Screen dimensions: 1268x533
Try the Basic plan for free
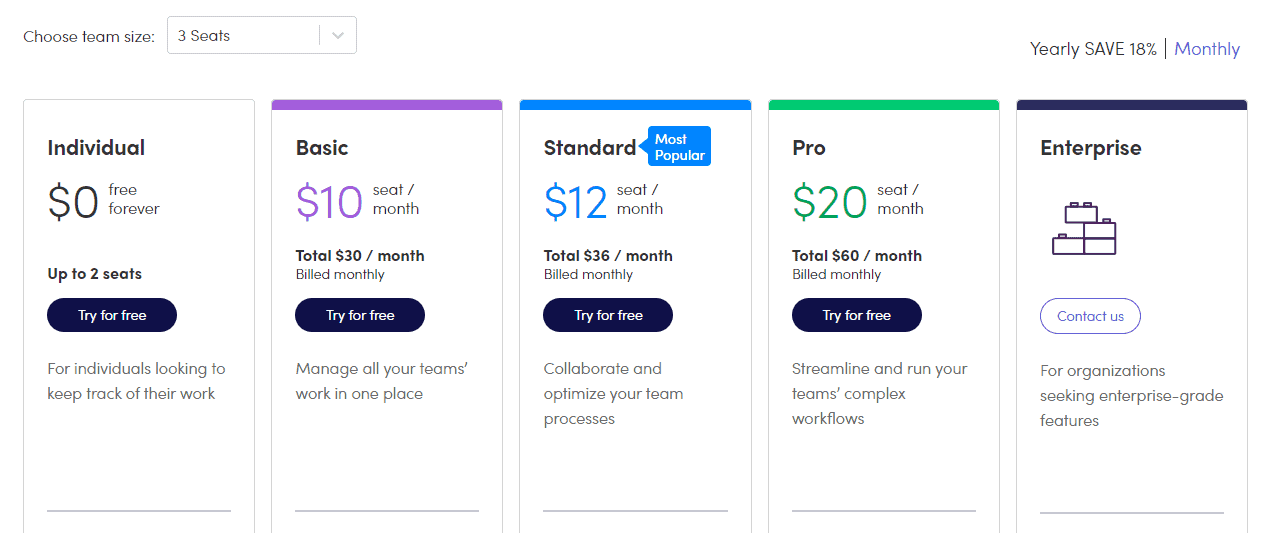360,315
